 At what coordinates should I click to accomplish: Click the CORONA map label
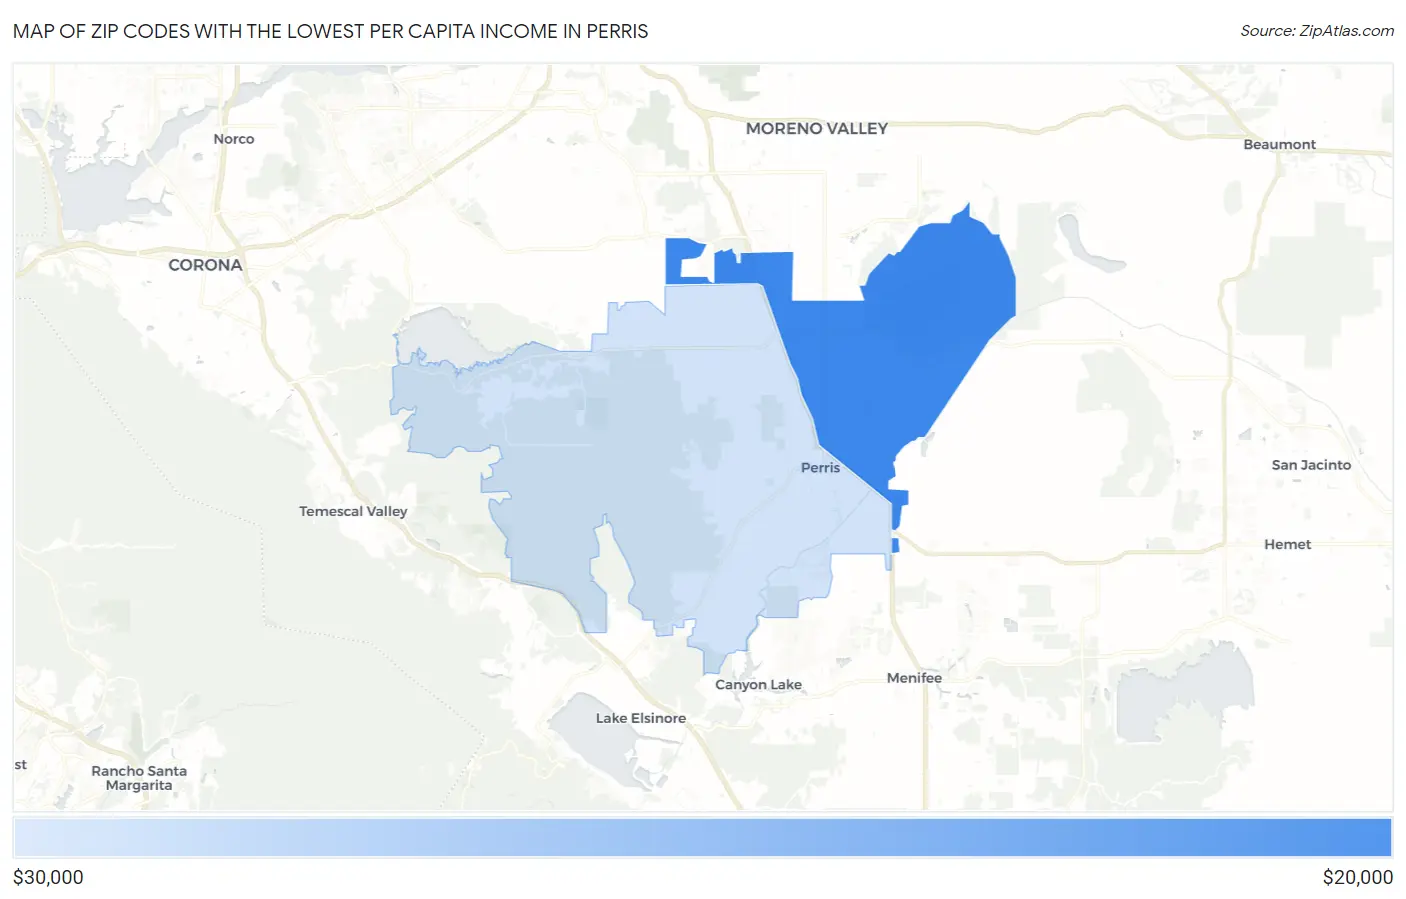tap(205, 265)
